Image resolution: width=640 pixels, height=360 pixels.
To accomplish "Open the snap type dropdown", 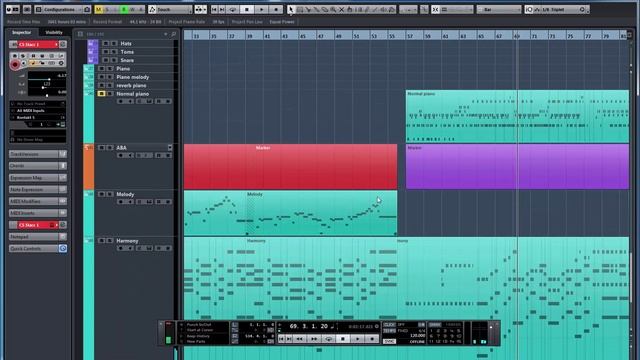I will pyautogui.click(x=456, y=9).
